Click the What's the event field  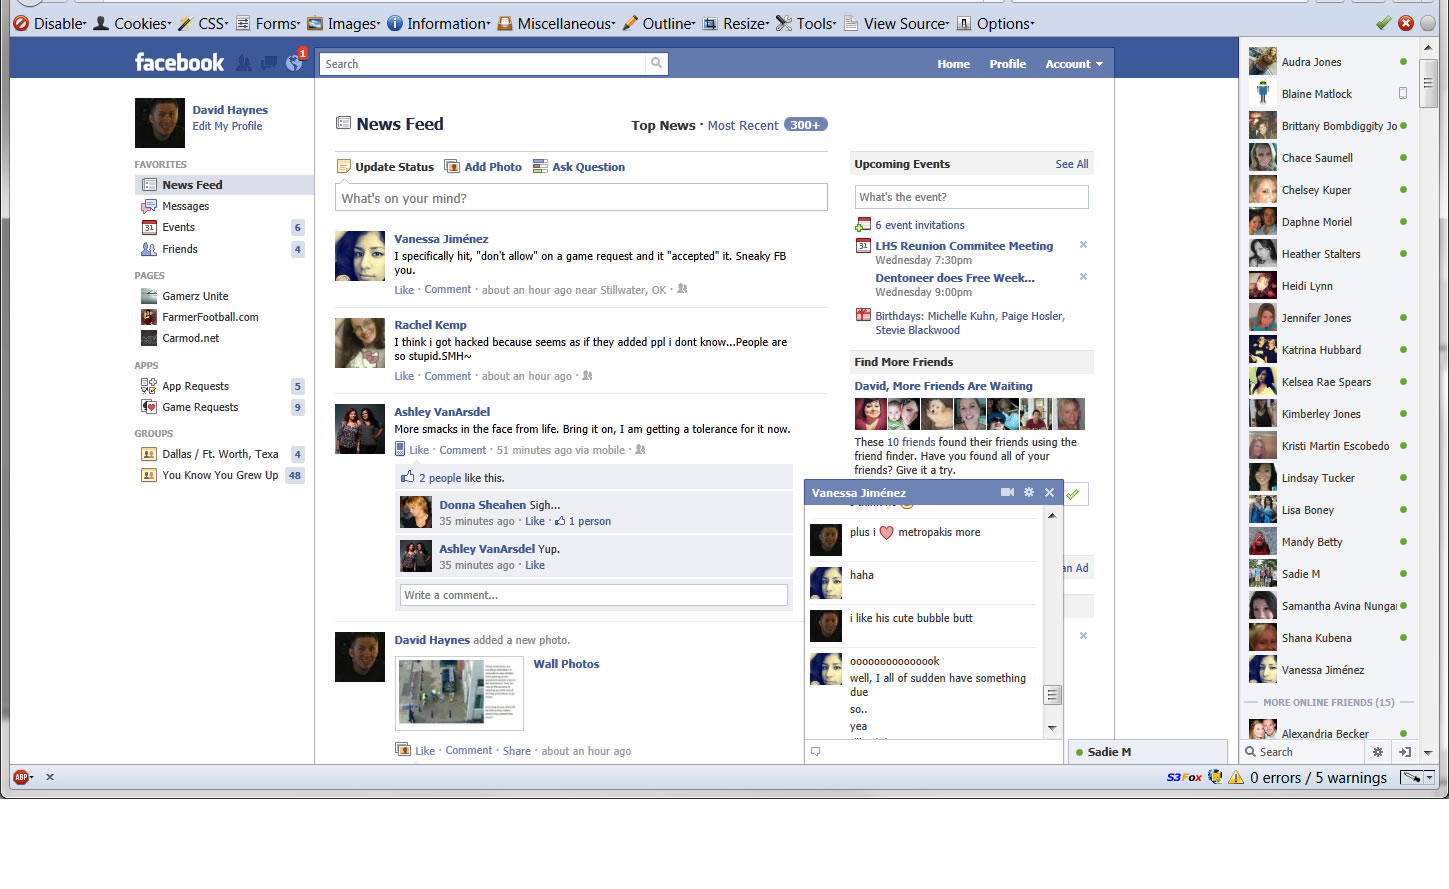[971, 197]
